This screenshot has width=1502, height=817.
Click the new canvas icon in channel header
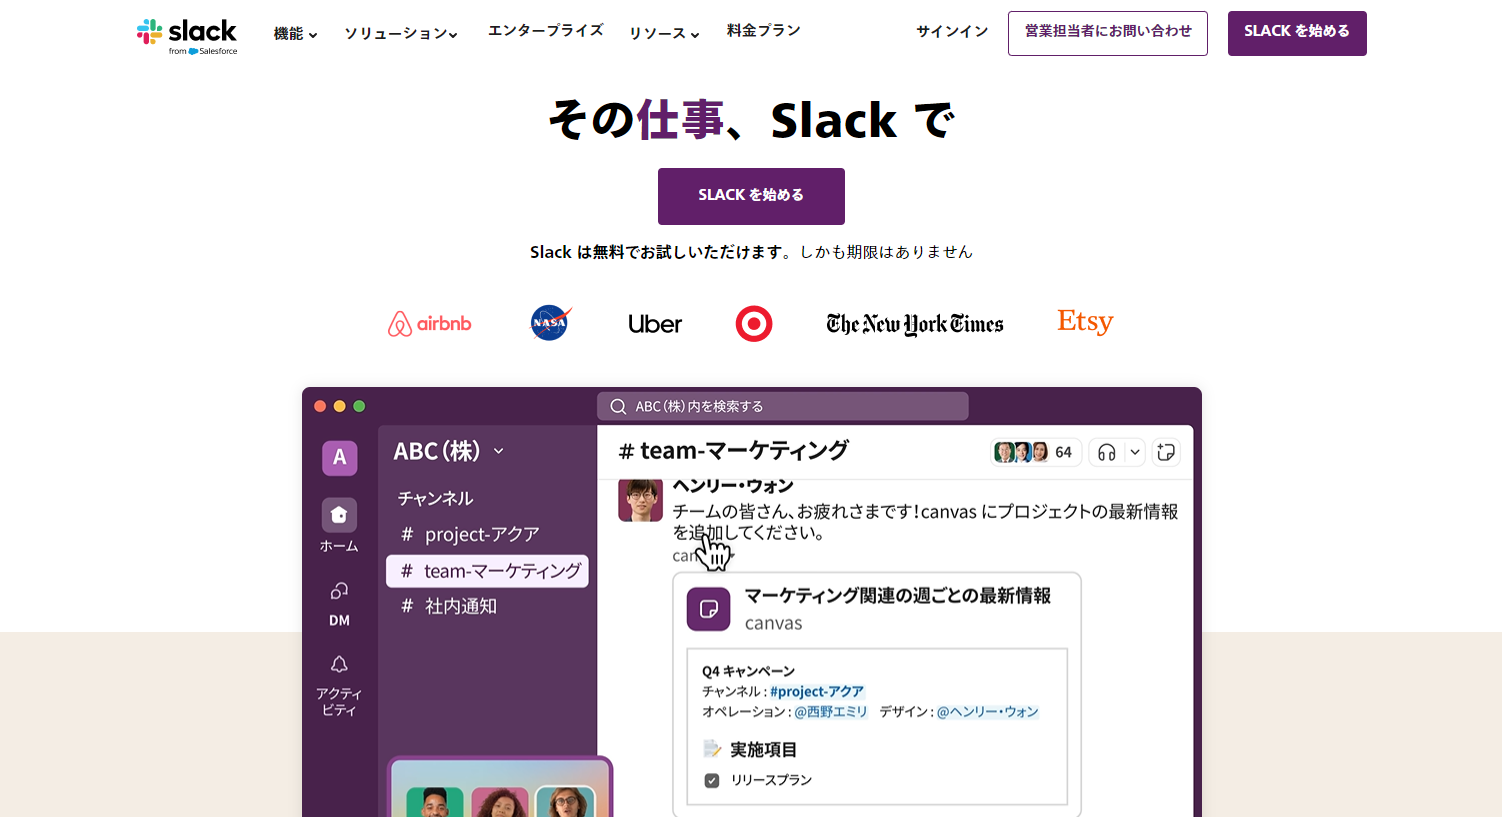[x=1165, y=452]
